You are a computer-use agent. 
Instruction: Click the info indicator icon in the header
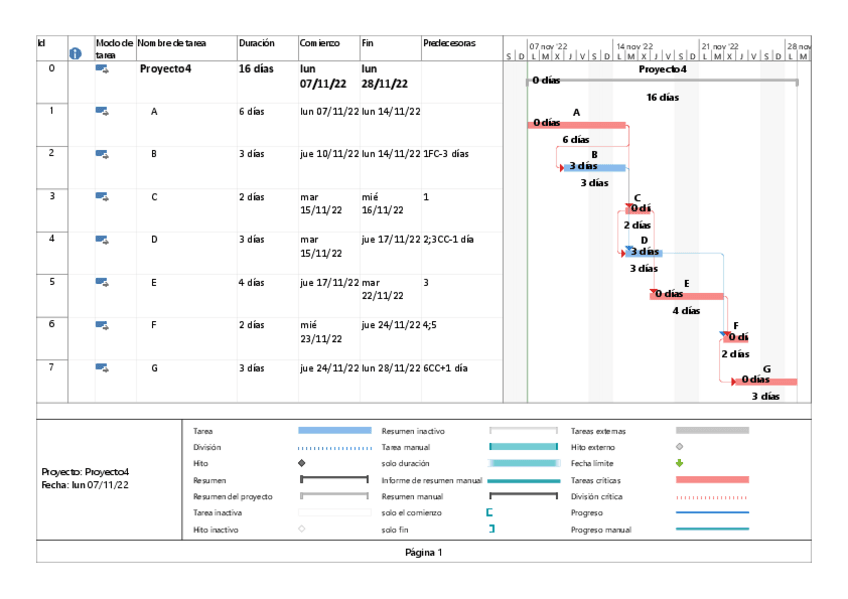(x=75, y=54)
